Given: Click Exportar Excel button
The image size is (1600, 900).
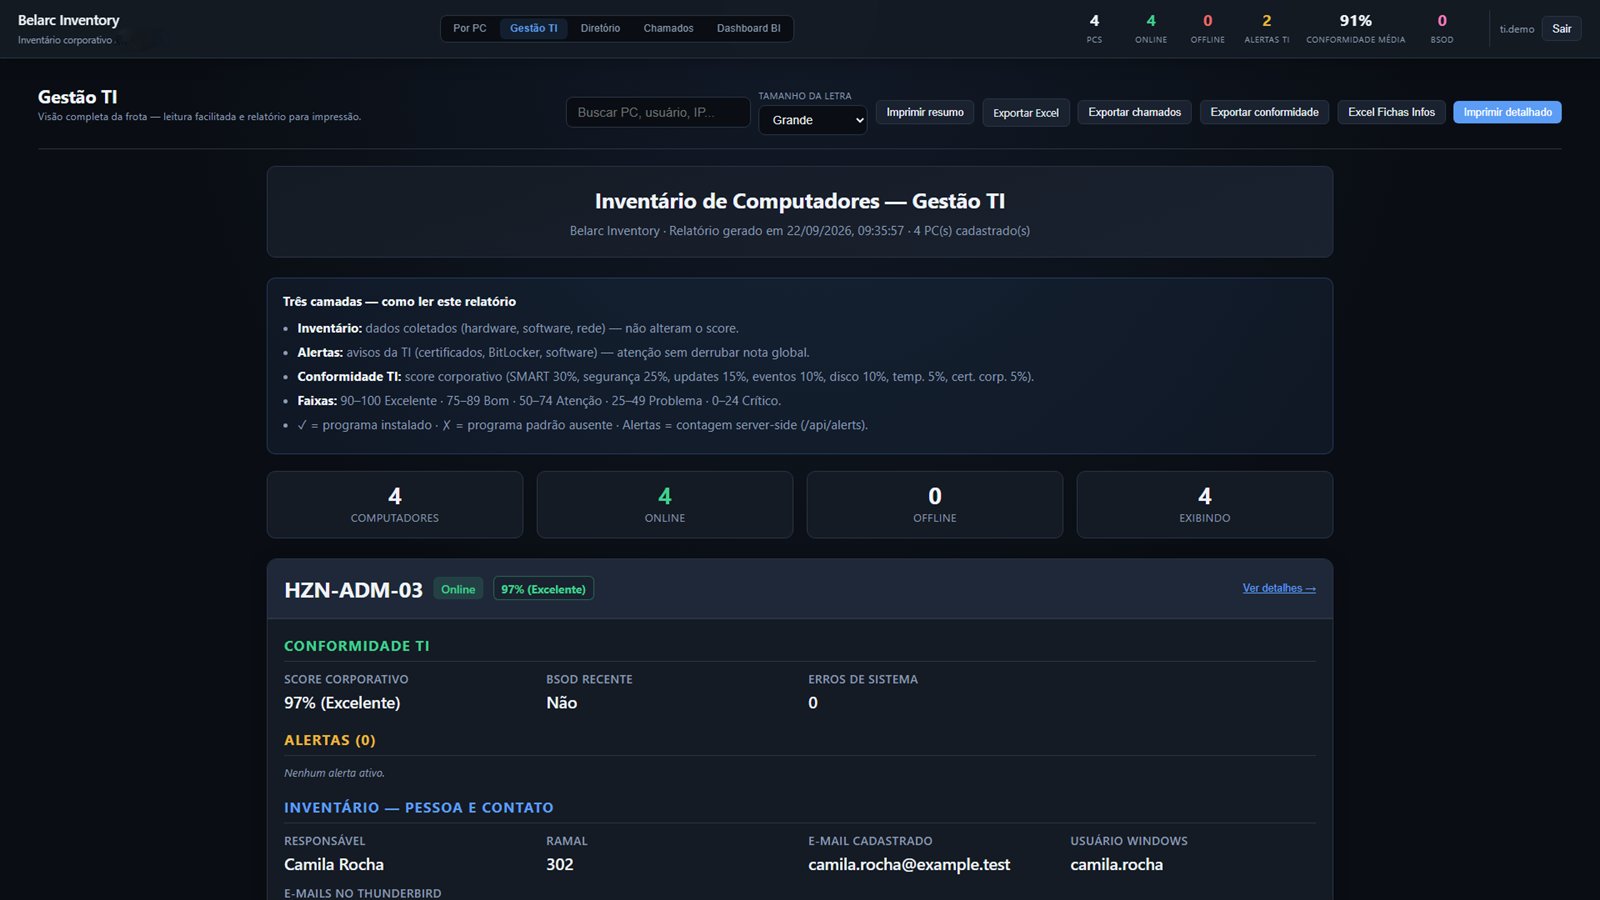Looking at the screenshot, I should (1026, 113).
